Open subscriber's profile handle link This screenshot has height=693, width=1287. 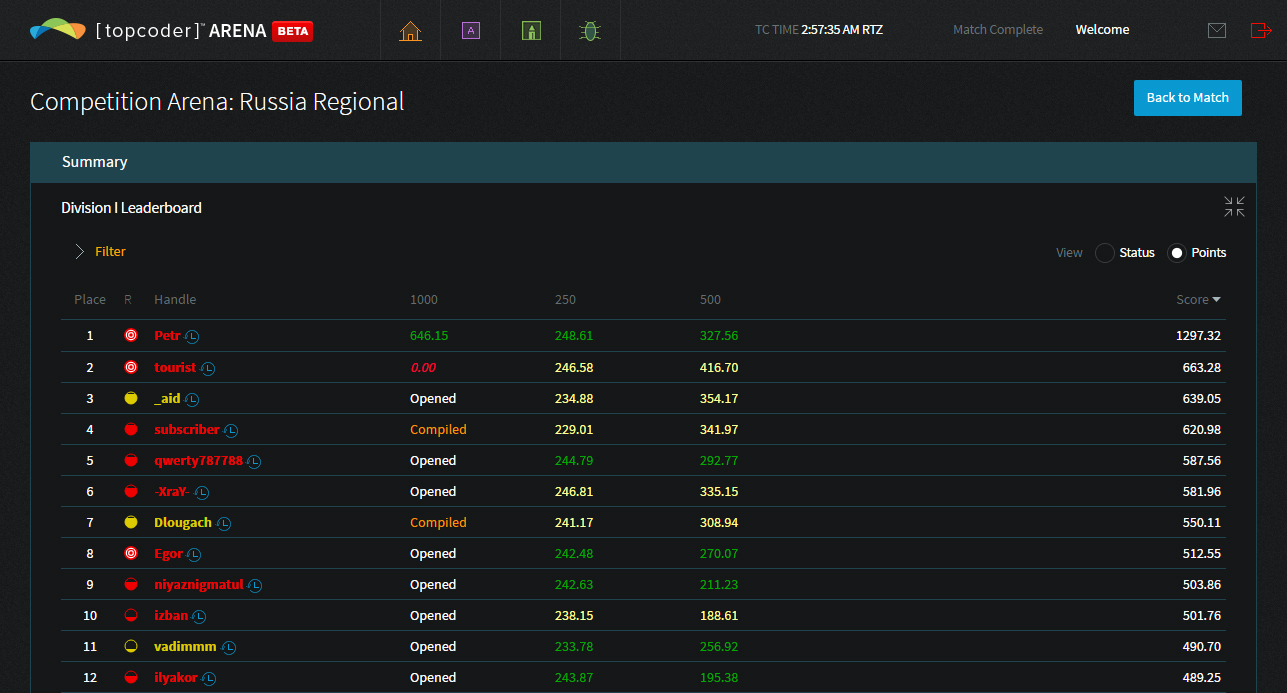[187, 430]
